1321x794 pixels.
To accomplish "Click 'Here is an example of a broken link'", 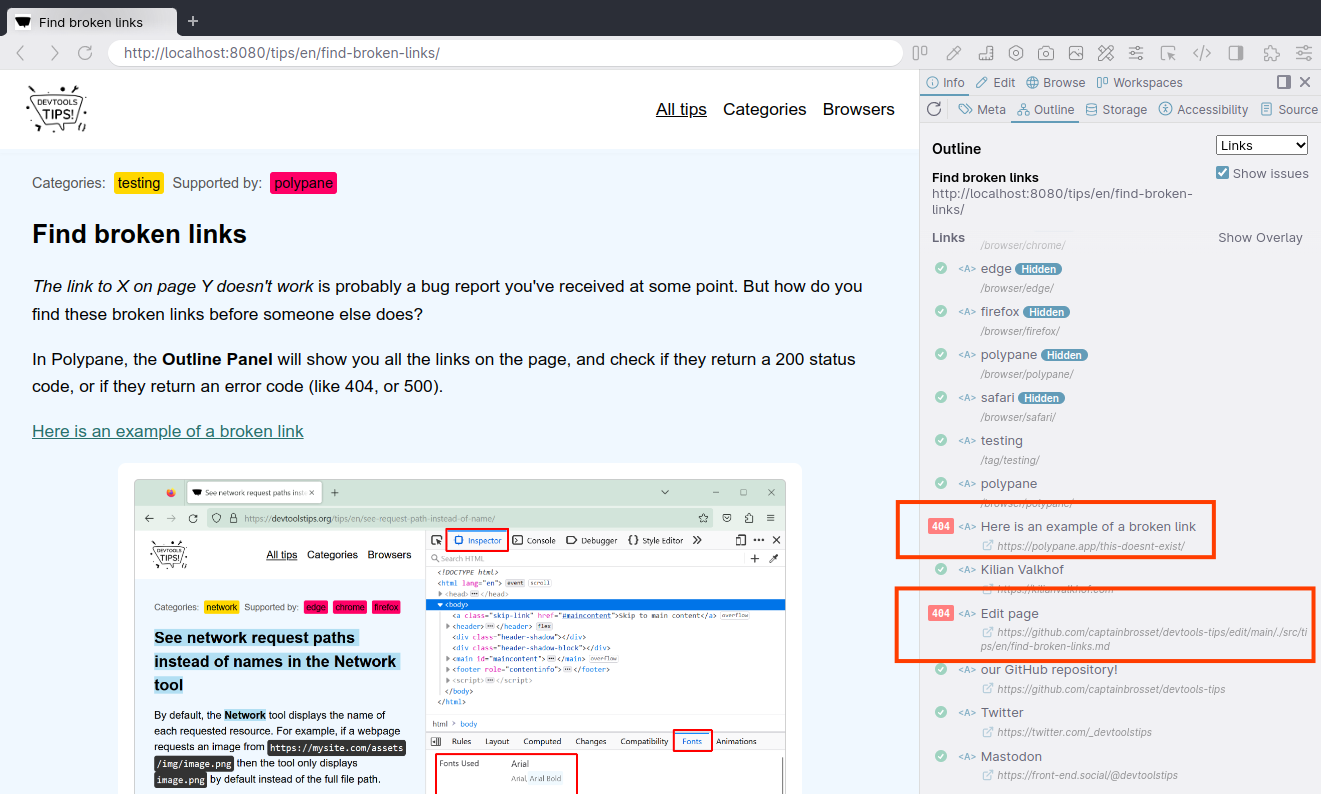I will (1090, 526).
